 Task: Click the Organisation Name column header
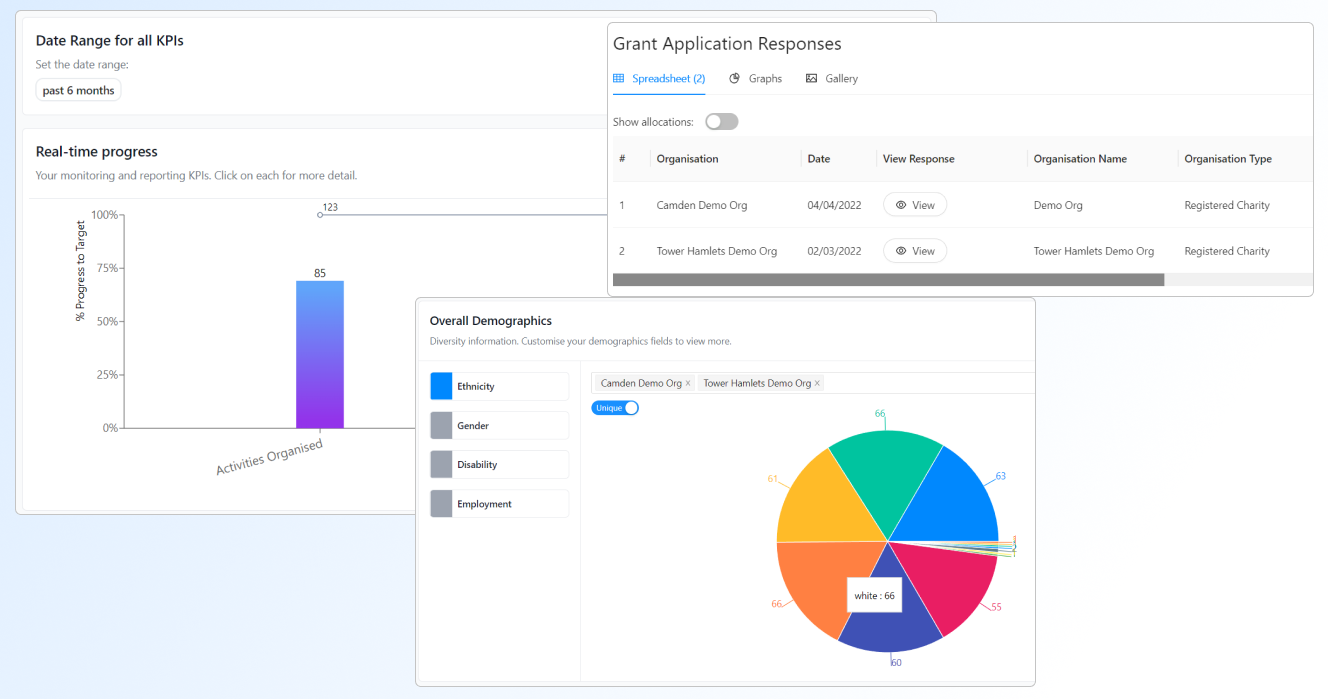pyautogui.click(x=1080, y=159)
